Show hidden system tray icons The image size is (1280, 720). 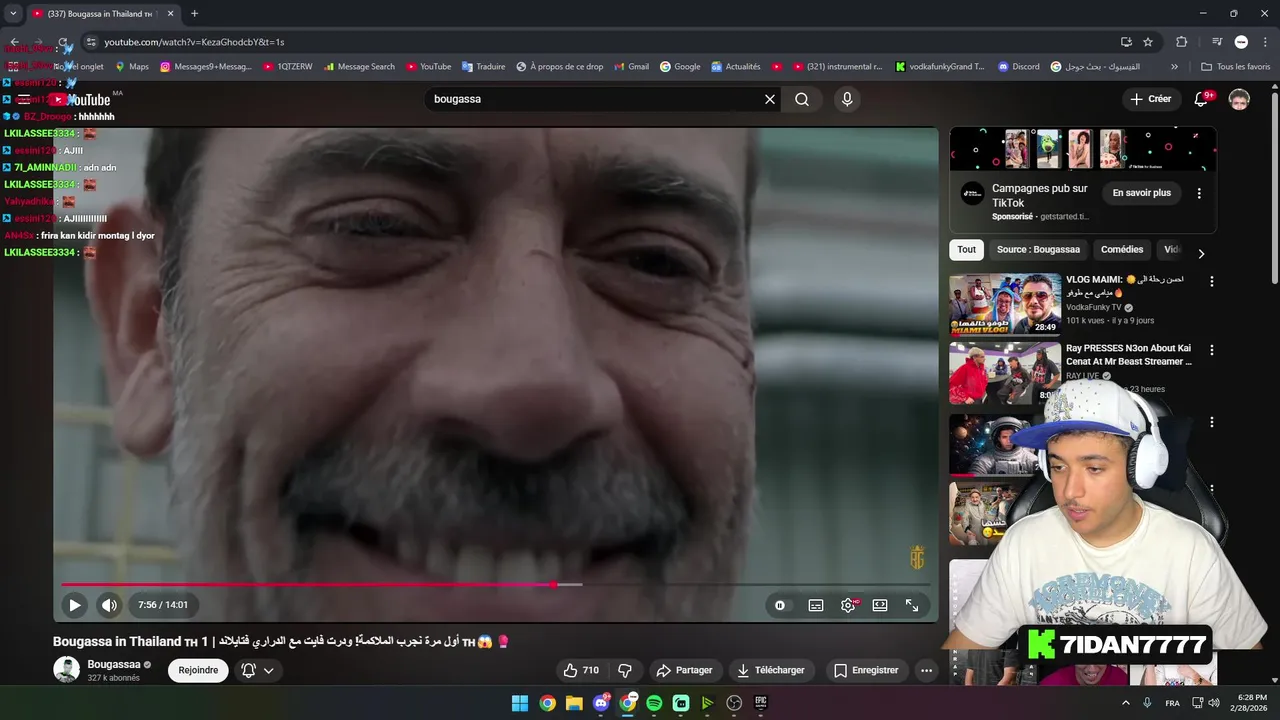click(1125, 703)
